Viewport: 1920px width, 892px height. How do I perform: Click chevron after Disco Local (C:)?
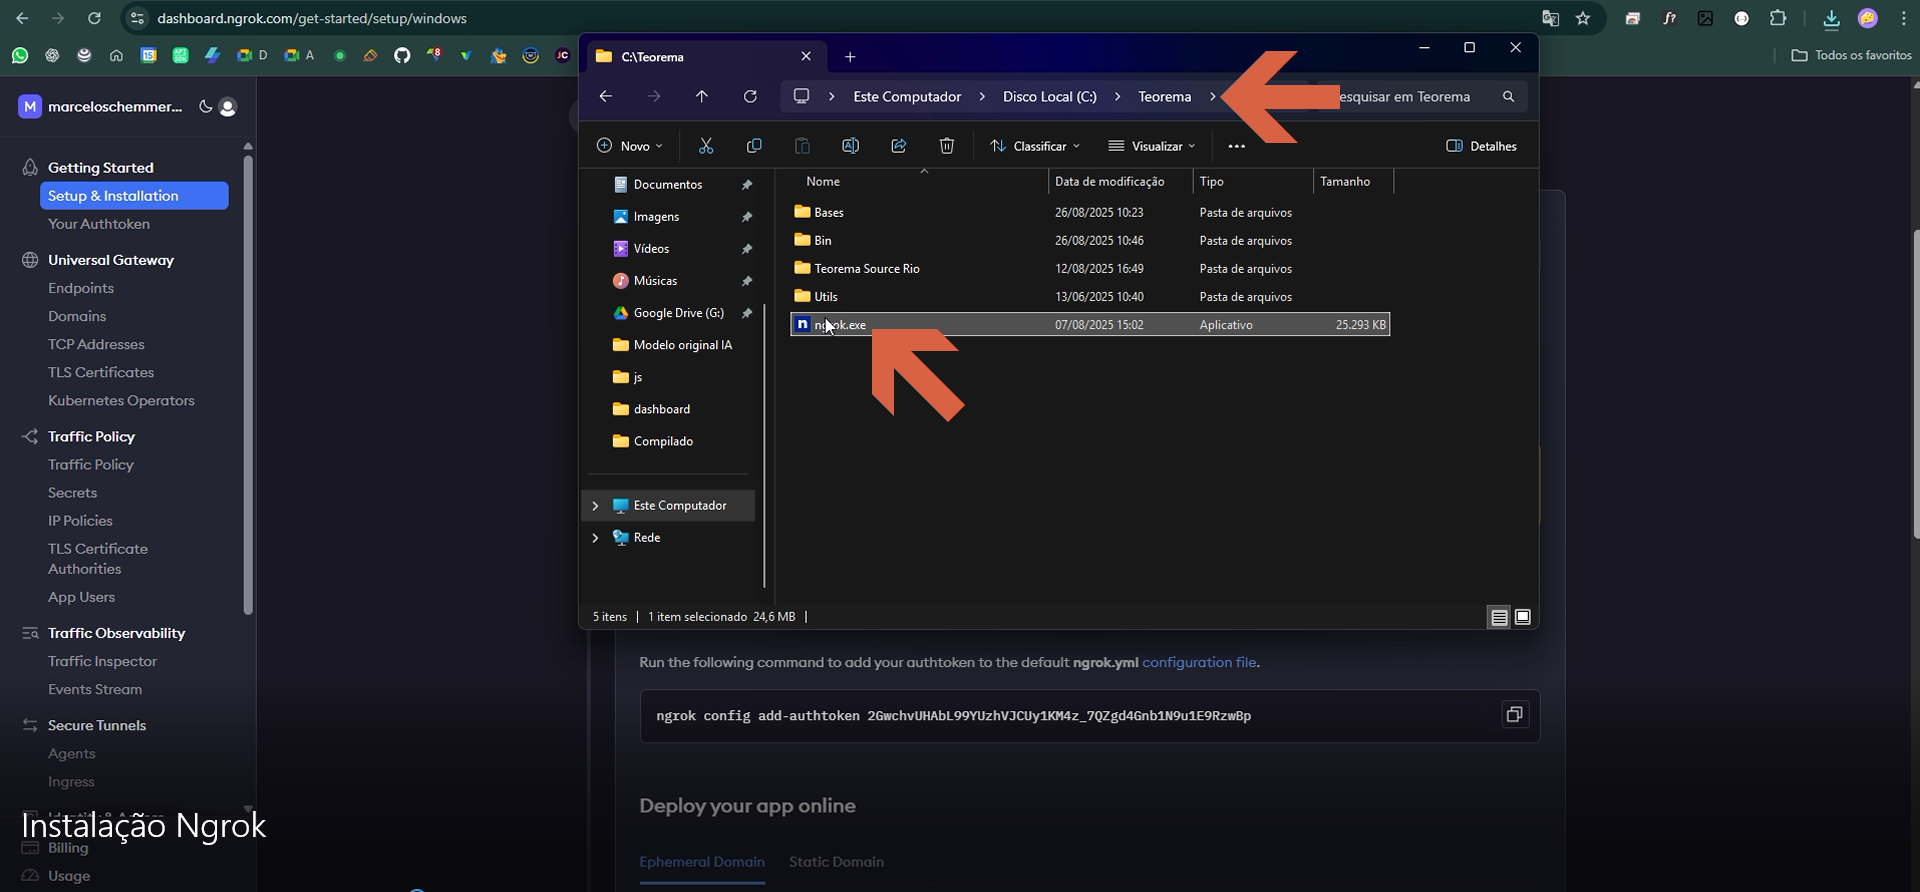click(x=1117, y=97)
